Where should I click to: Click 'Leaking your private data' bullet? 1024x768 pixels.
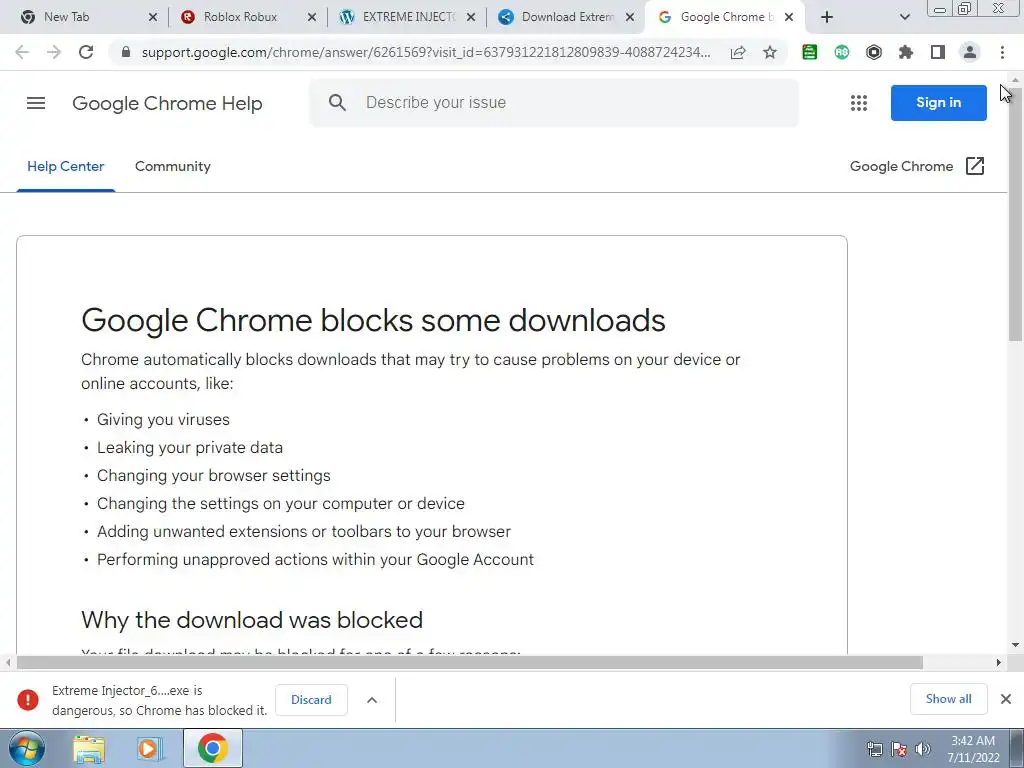(190, 448)
